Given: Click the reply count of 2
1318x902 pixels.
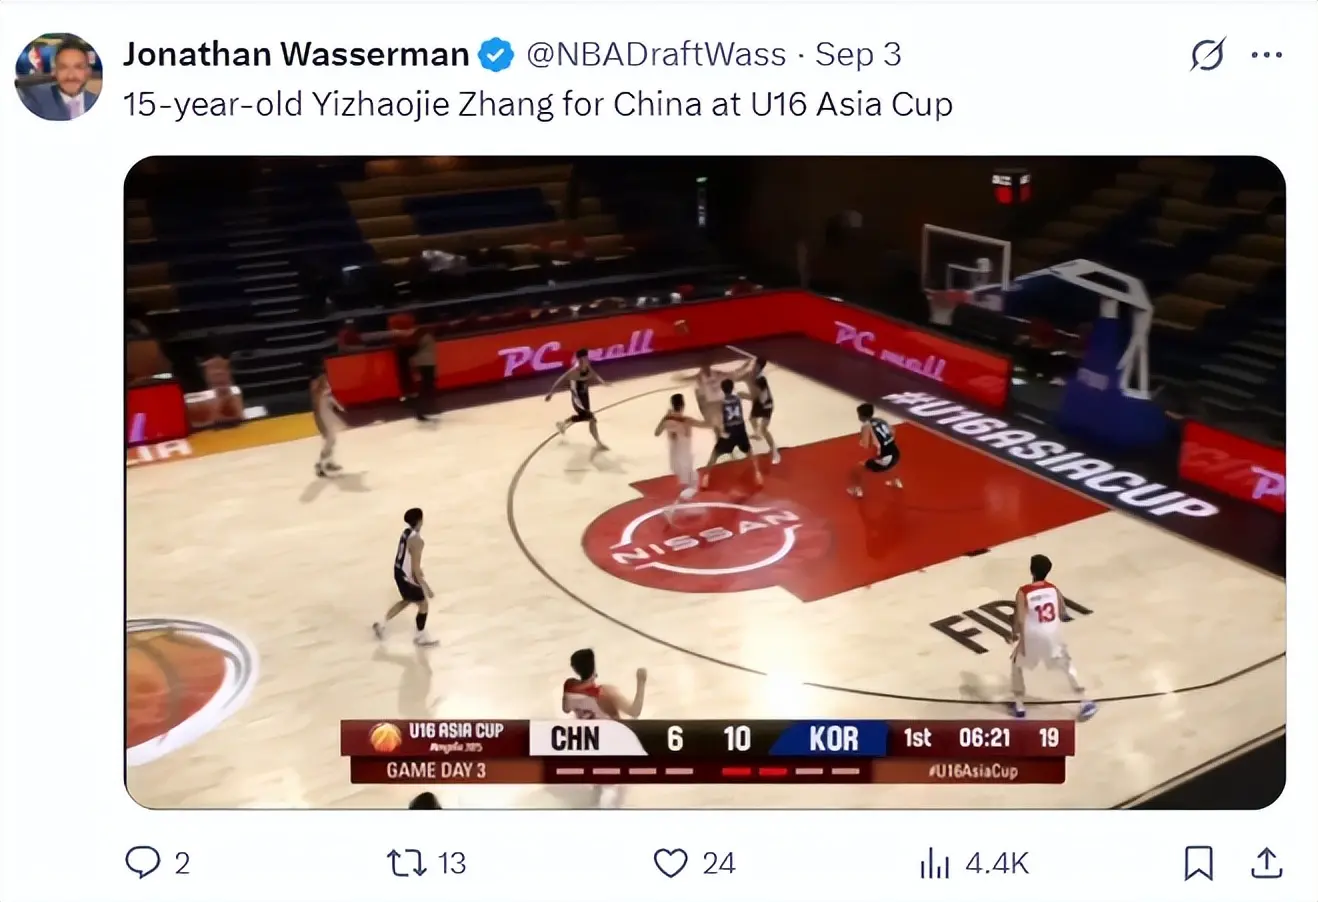Looking at the screenshot, I should pyautogui.click(x=182, y=863).
